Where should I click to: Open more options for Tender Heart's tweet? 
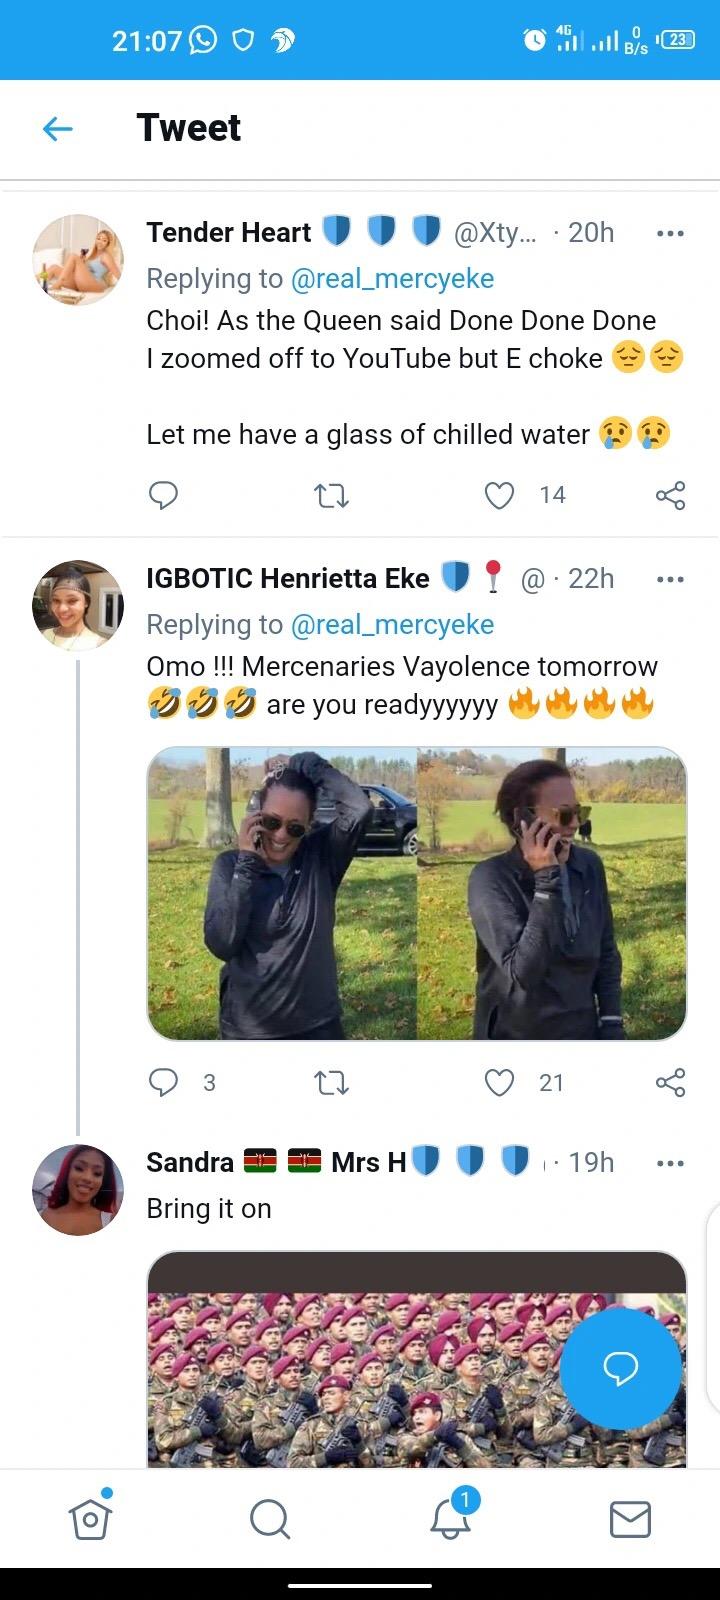click(x=670, y=233)
